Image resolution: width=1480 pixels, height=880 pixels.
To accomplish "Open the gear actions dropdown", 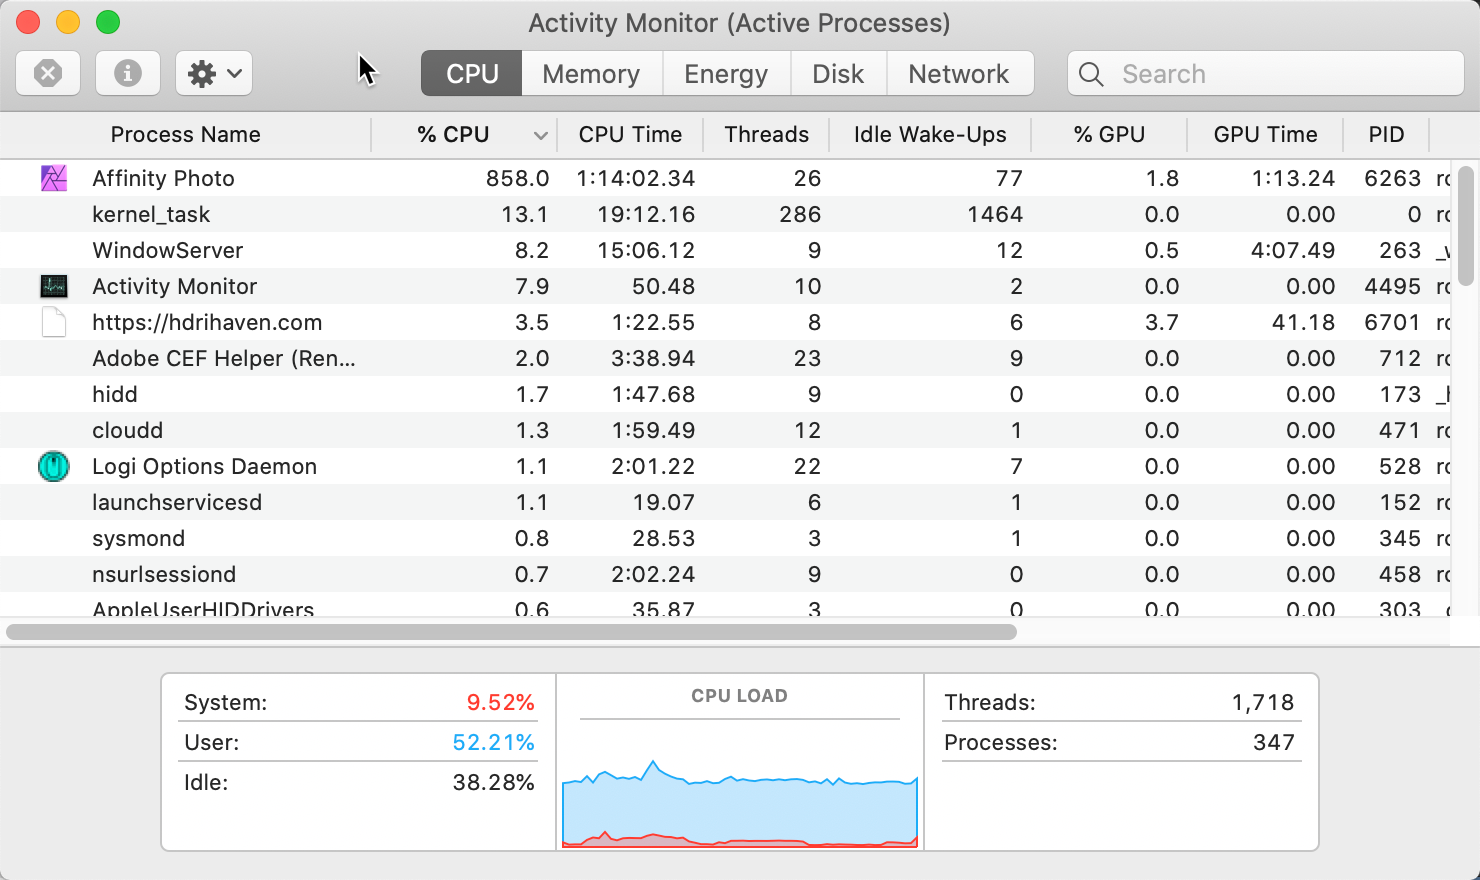I will [x=214, y=73].
